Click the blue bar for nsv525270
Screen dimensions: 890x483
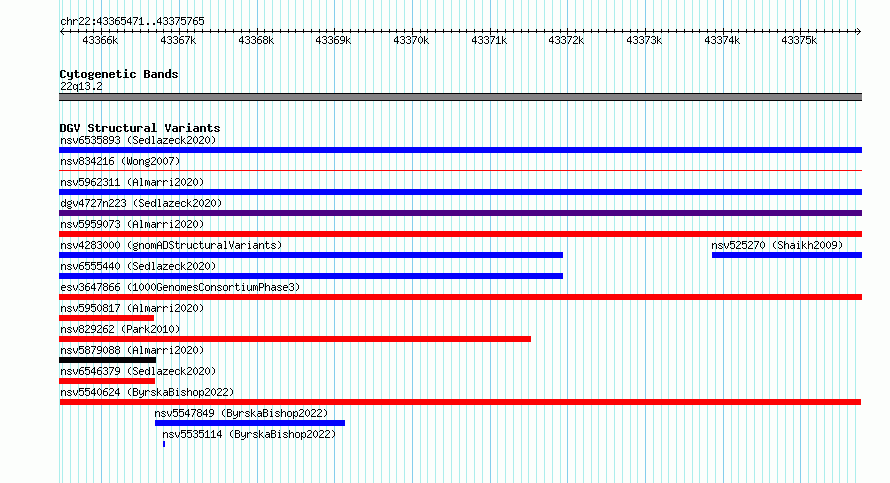[787, 255]
